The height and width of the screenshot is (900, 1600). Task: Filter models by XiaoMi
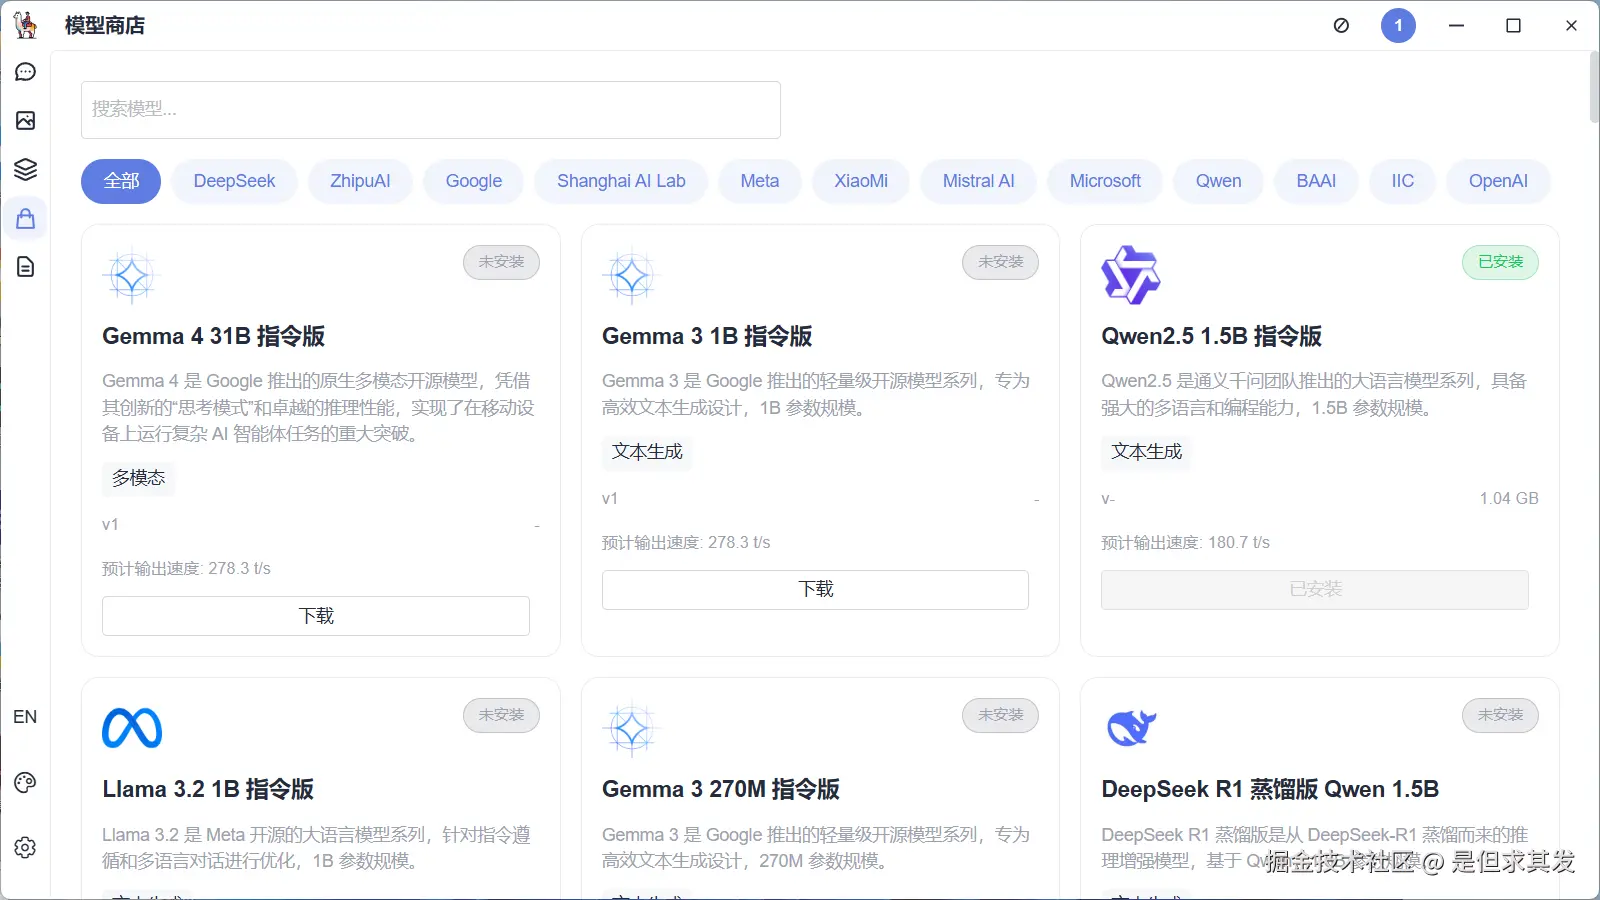(x=861, y=181)
